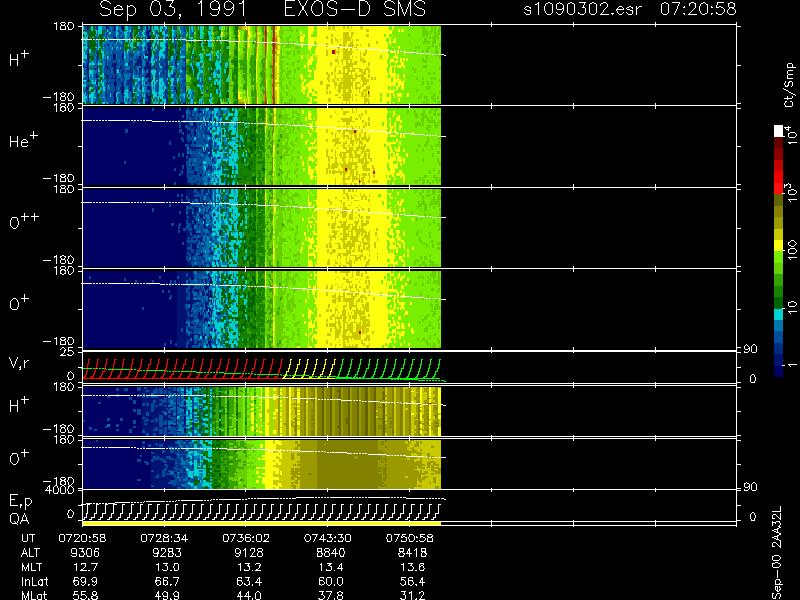Click the MLT value "13.4"
Image resolution: width=800 pixels, height=600 pixels.
331,567
